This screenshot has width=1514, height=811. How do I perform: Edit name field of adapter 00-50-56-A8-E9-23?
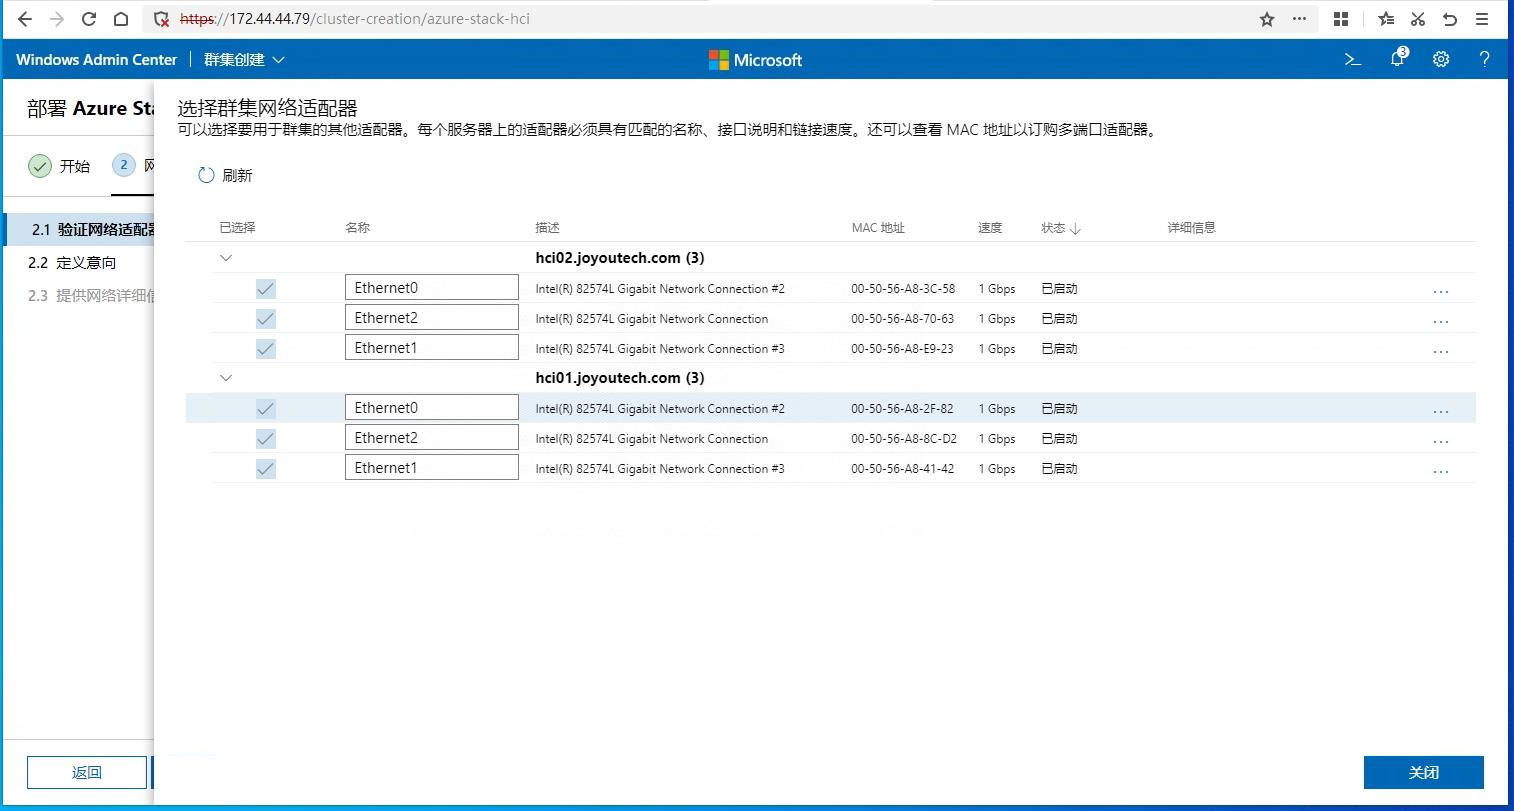click(432, 348)
